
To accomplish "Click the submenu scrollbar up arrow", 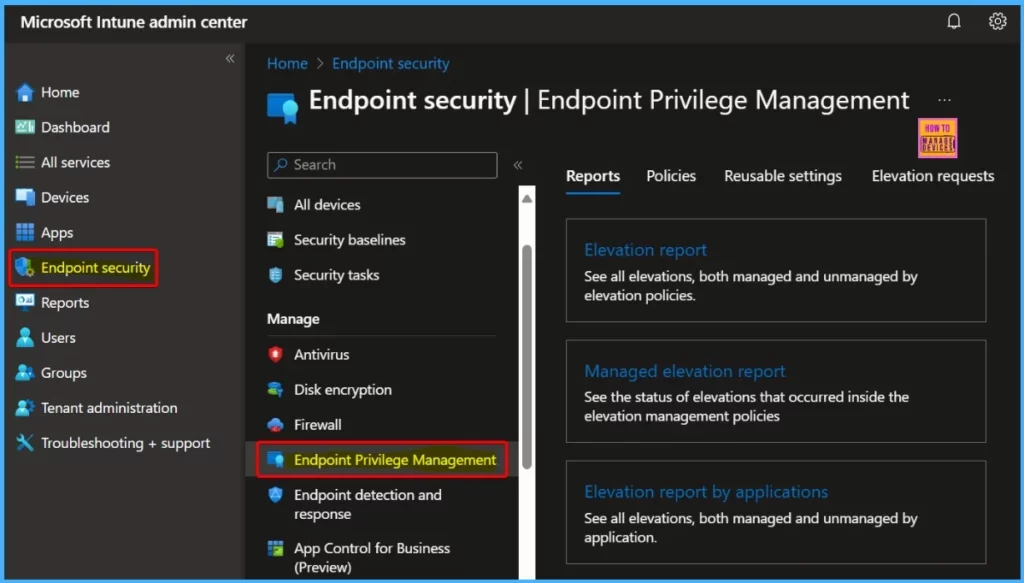I will [526, 198].
